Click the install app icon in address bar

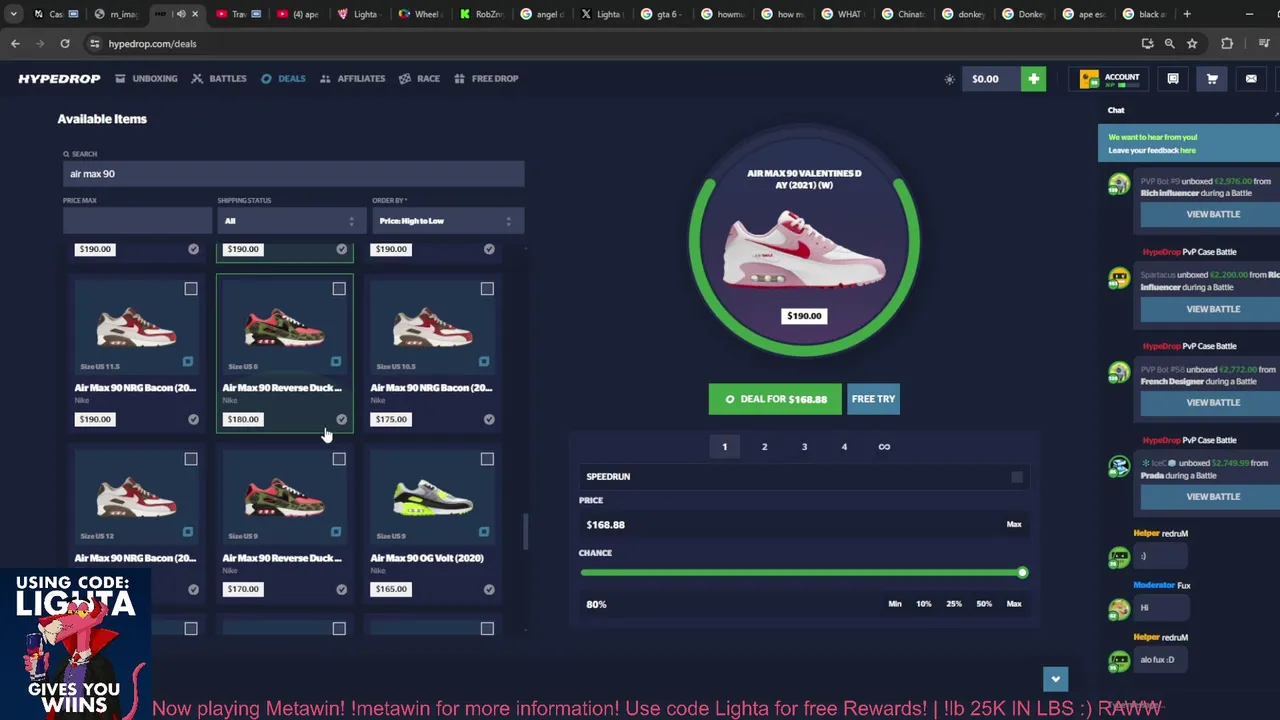pos(1147,43)
